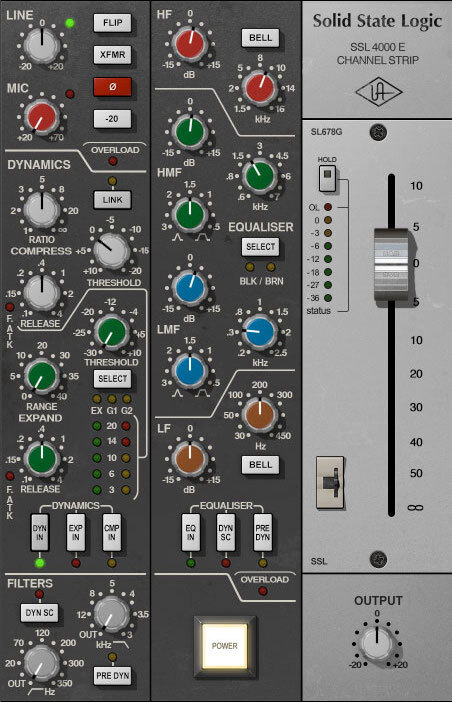Click the compressor RELEASE knob
The width and height of the screenshot is (452, 702).
(42, 292)
